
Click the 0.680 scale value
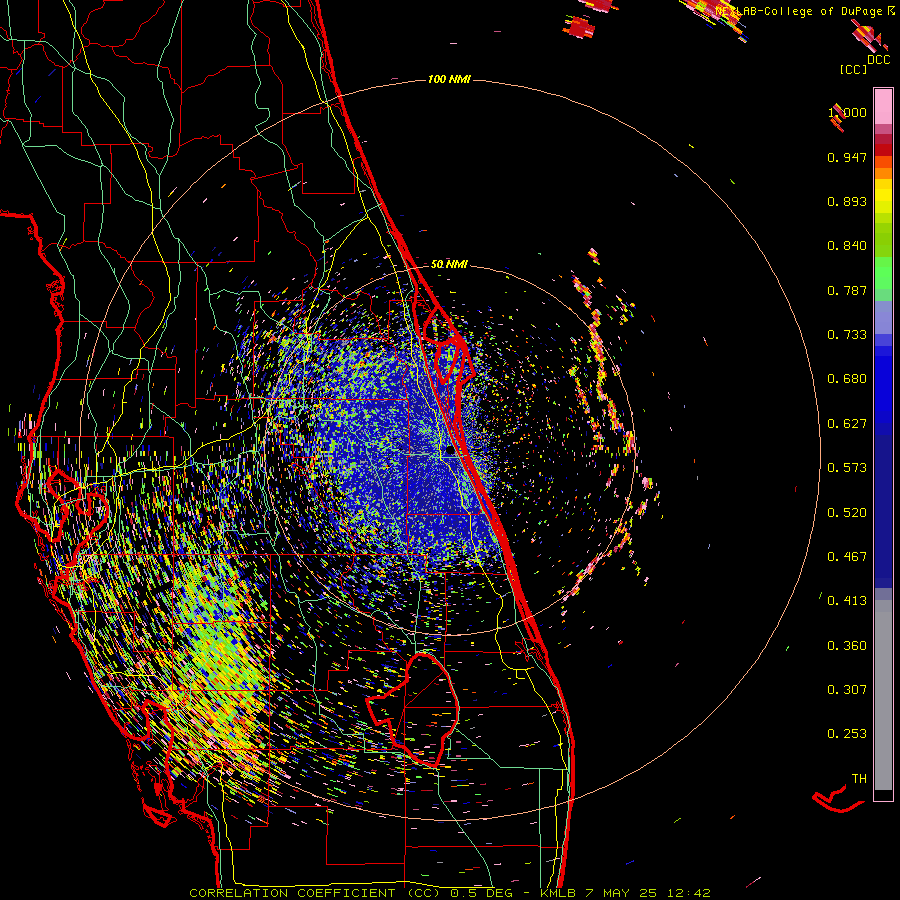point(847,379)
